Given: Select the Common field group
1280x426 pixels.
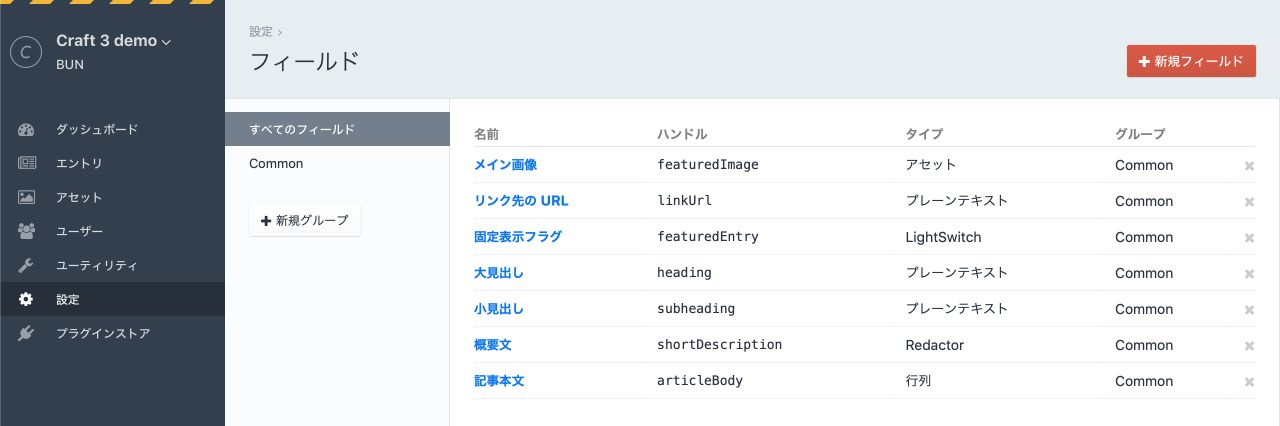Looking at the screenshot, I should coord(276,163).
